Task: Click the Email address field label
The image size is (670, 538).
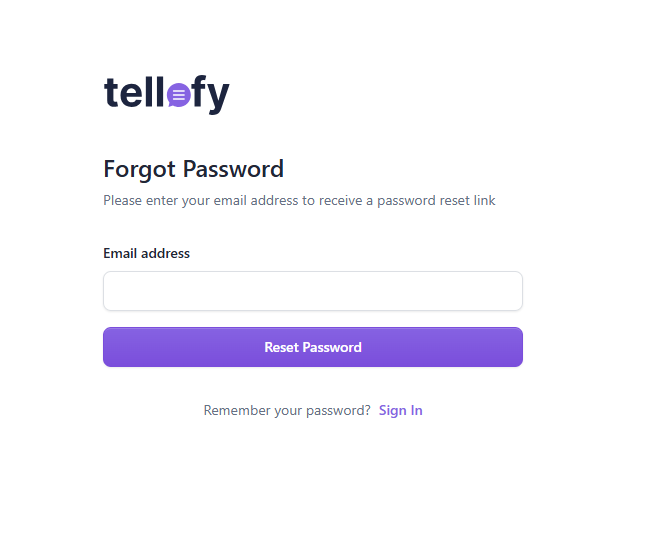Action: pyautogui.click(x=147, y=253)
